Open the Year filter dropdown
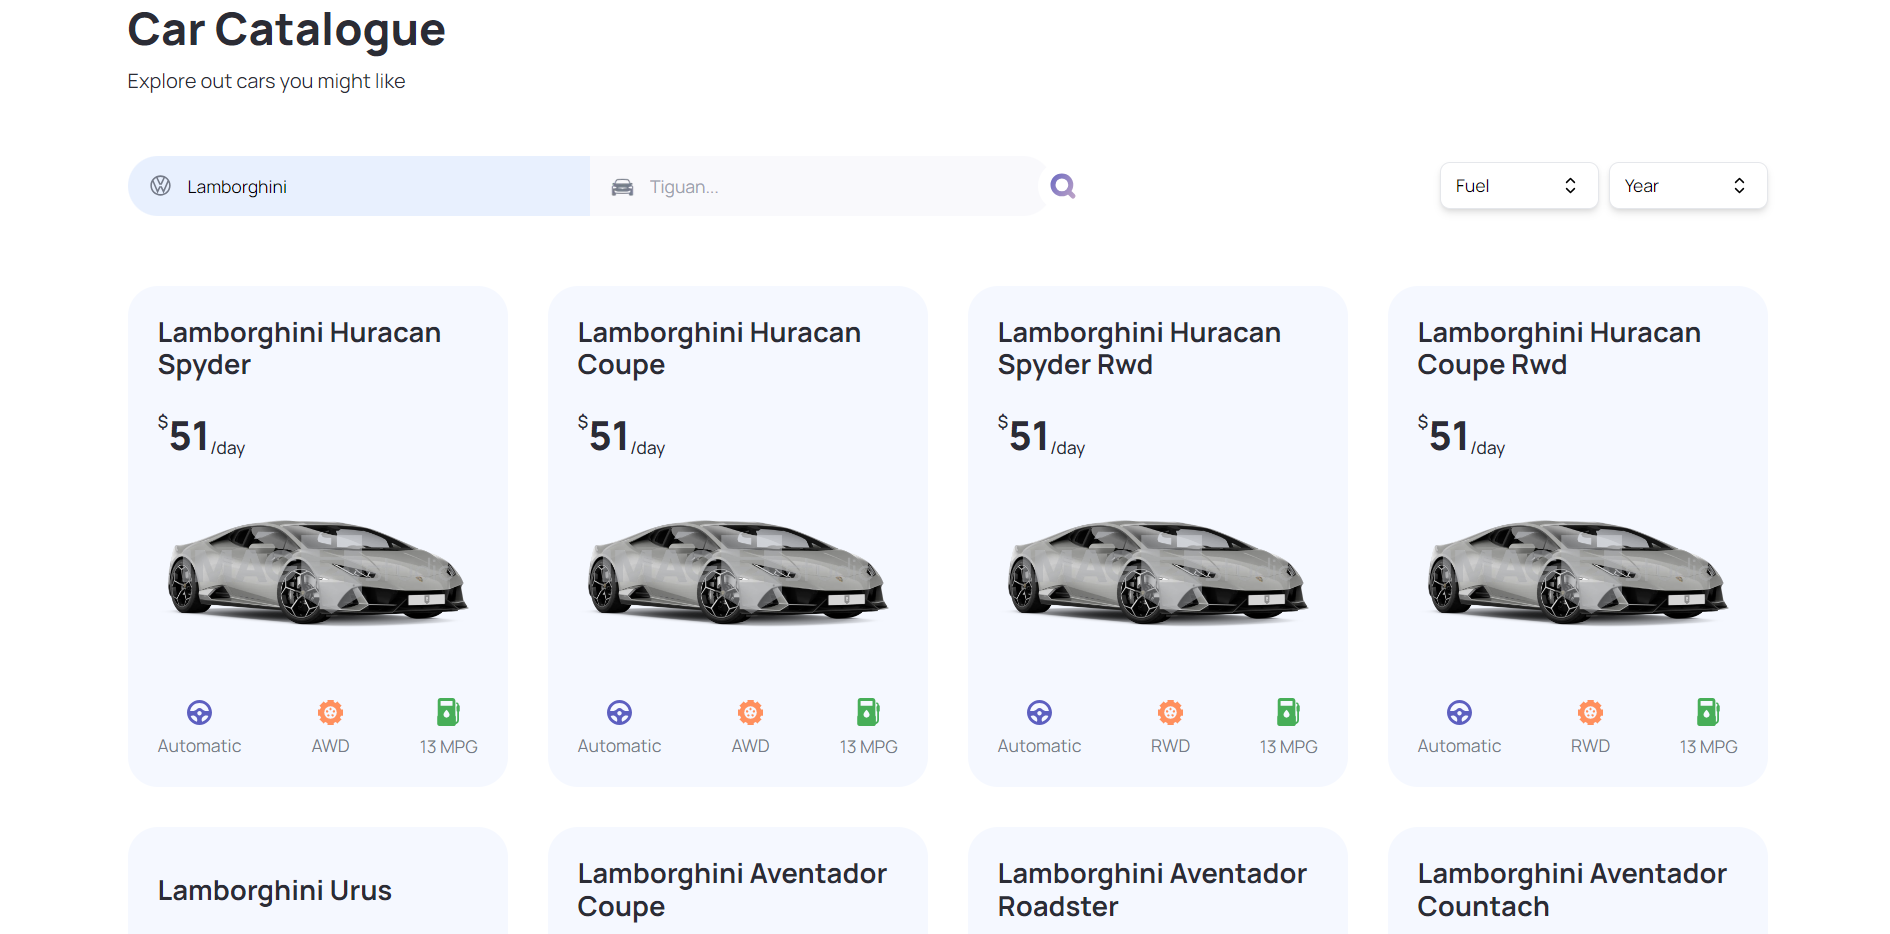1890x934 pixels. 1687,186
